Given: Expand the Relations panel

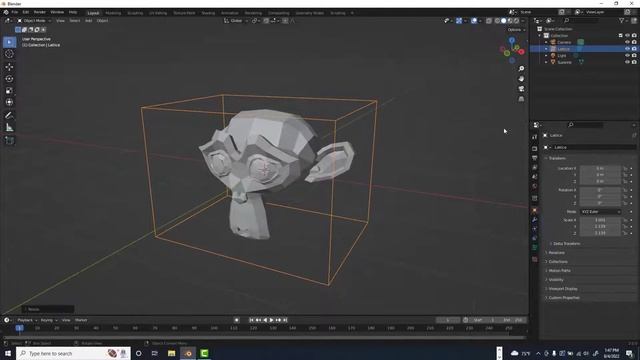Looking at the screenshot, I should pos(556,253).
